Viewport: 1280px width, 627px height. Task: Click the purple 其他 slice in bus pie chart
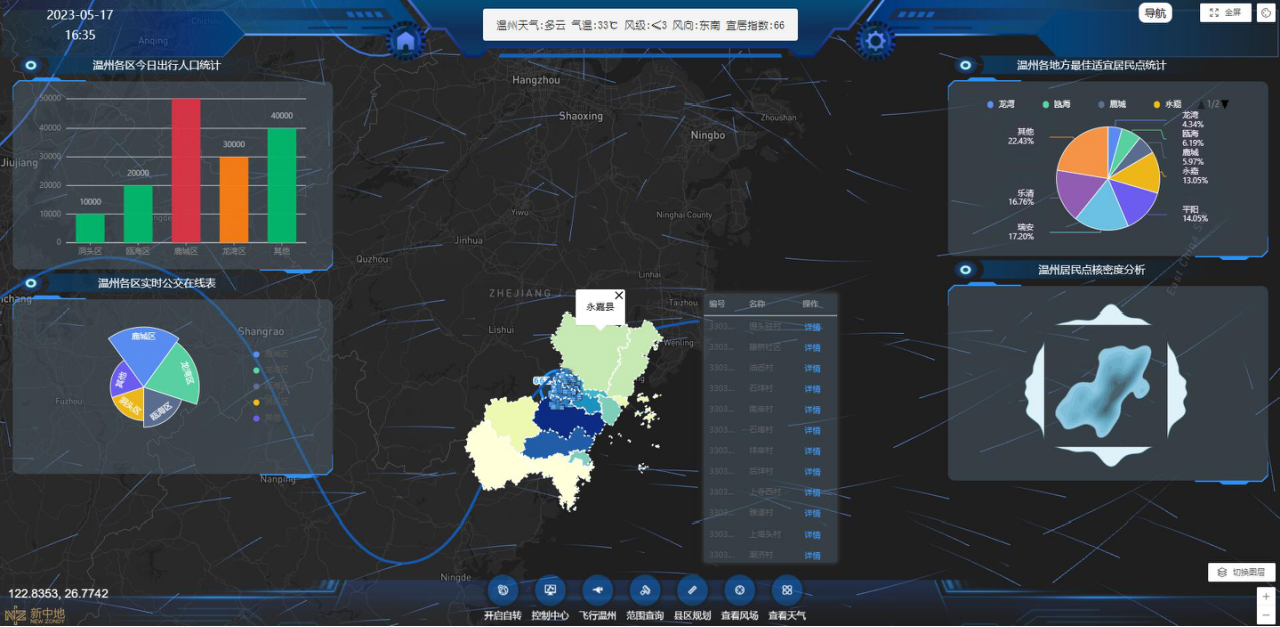[125, 382]
